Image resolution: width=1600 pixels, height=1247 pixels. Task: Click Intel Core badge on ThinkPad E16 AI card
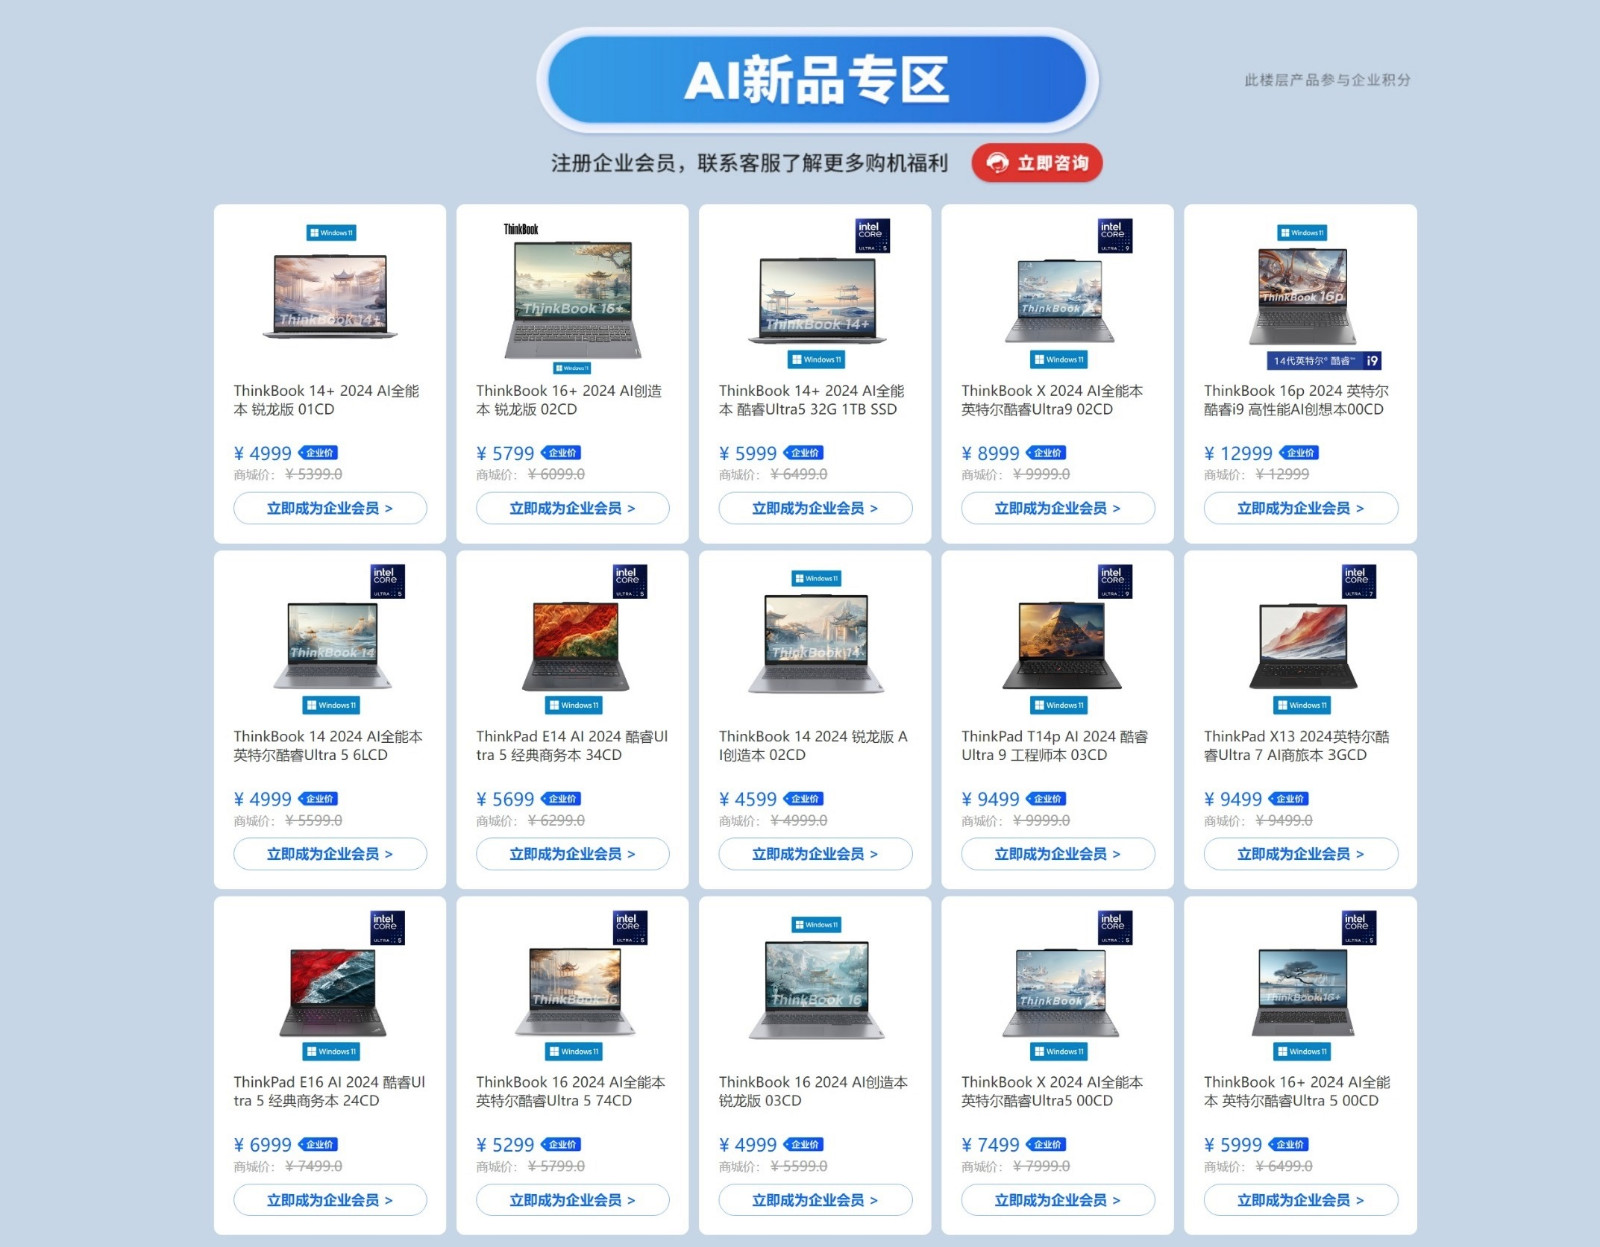(387, 928)
